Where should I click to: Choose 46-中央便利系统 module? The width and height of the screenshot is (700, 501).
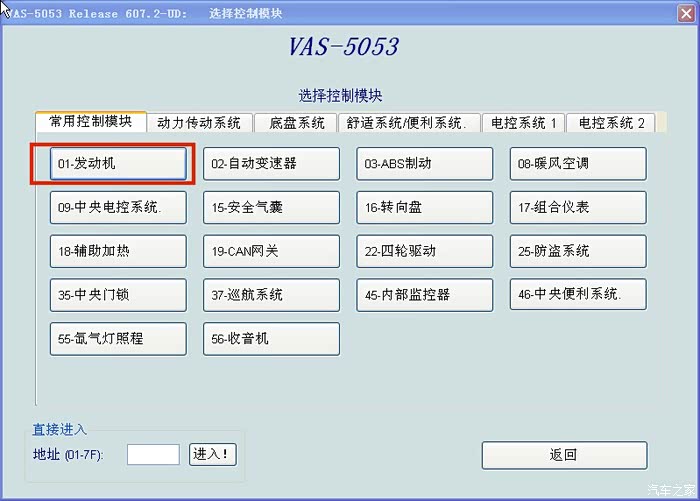pos(578,294)
